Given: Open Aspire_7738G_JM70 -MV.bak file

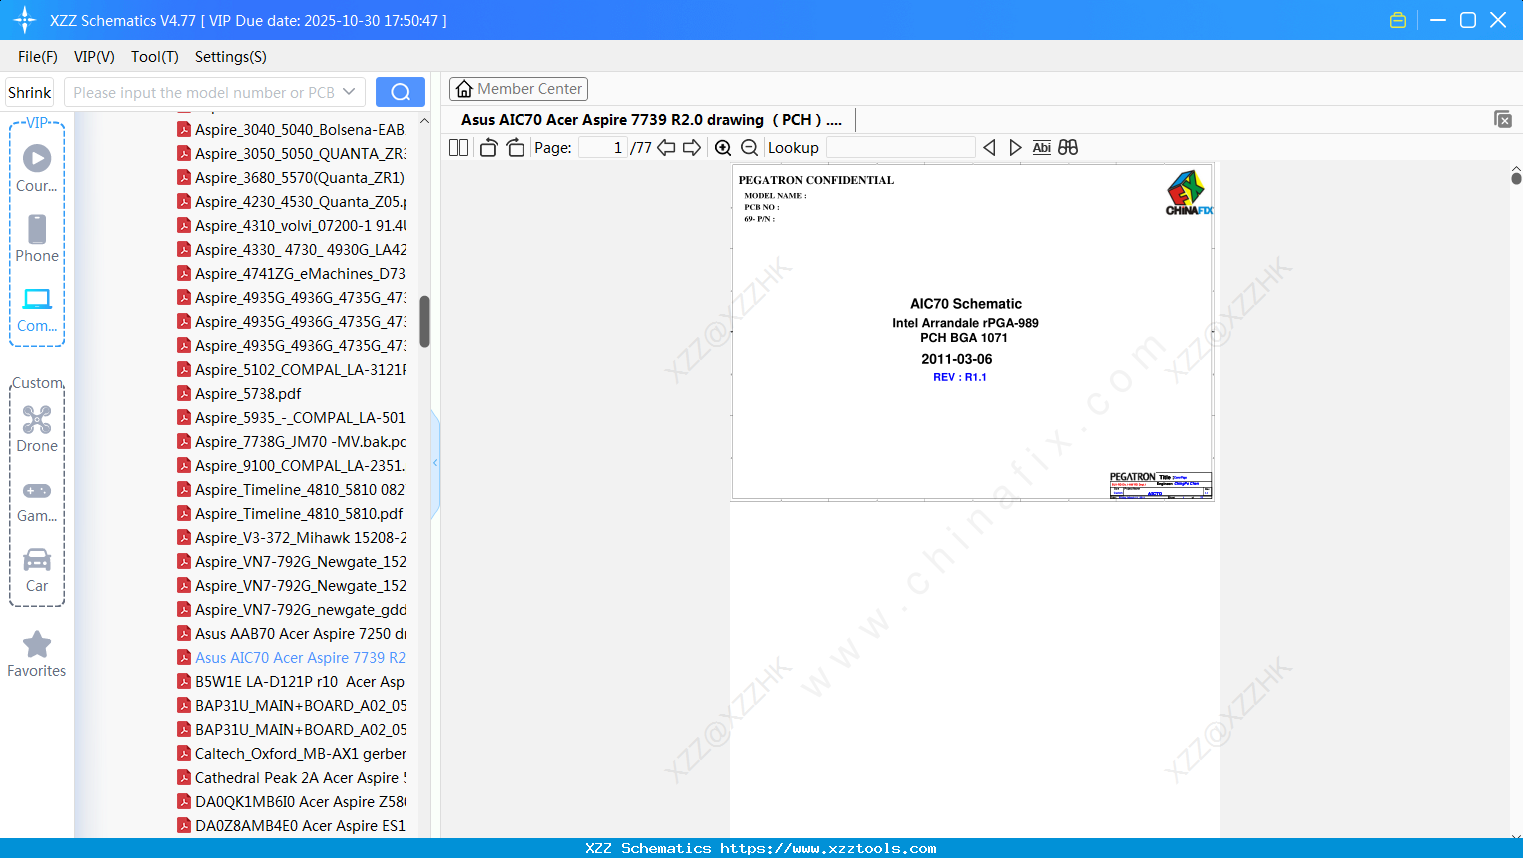Looking at the screenshot, I should (292, 441).
